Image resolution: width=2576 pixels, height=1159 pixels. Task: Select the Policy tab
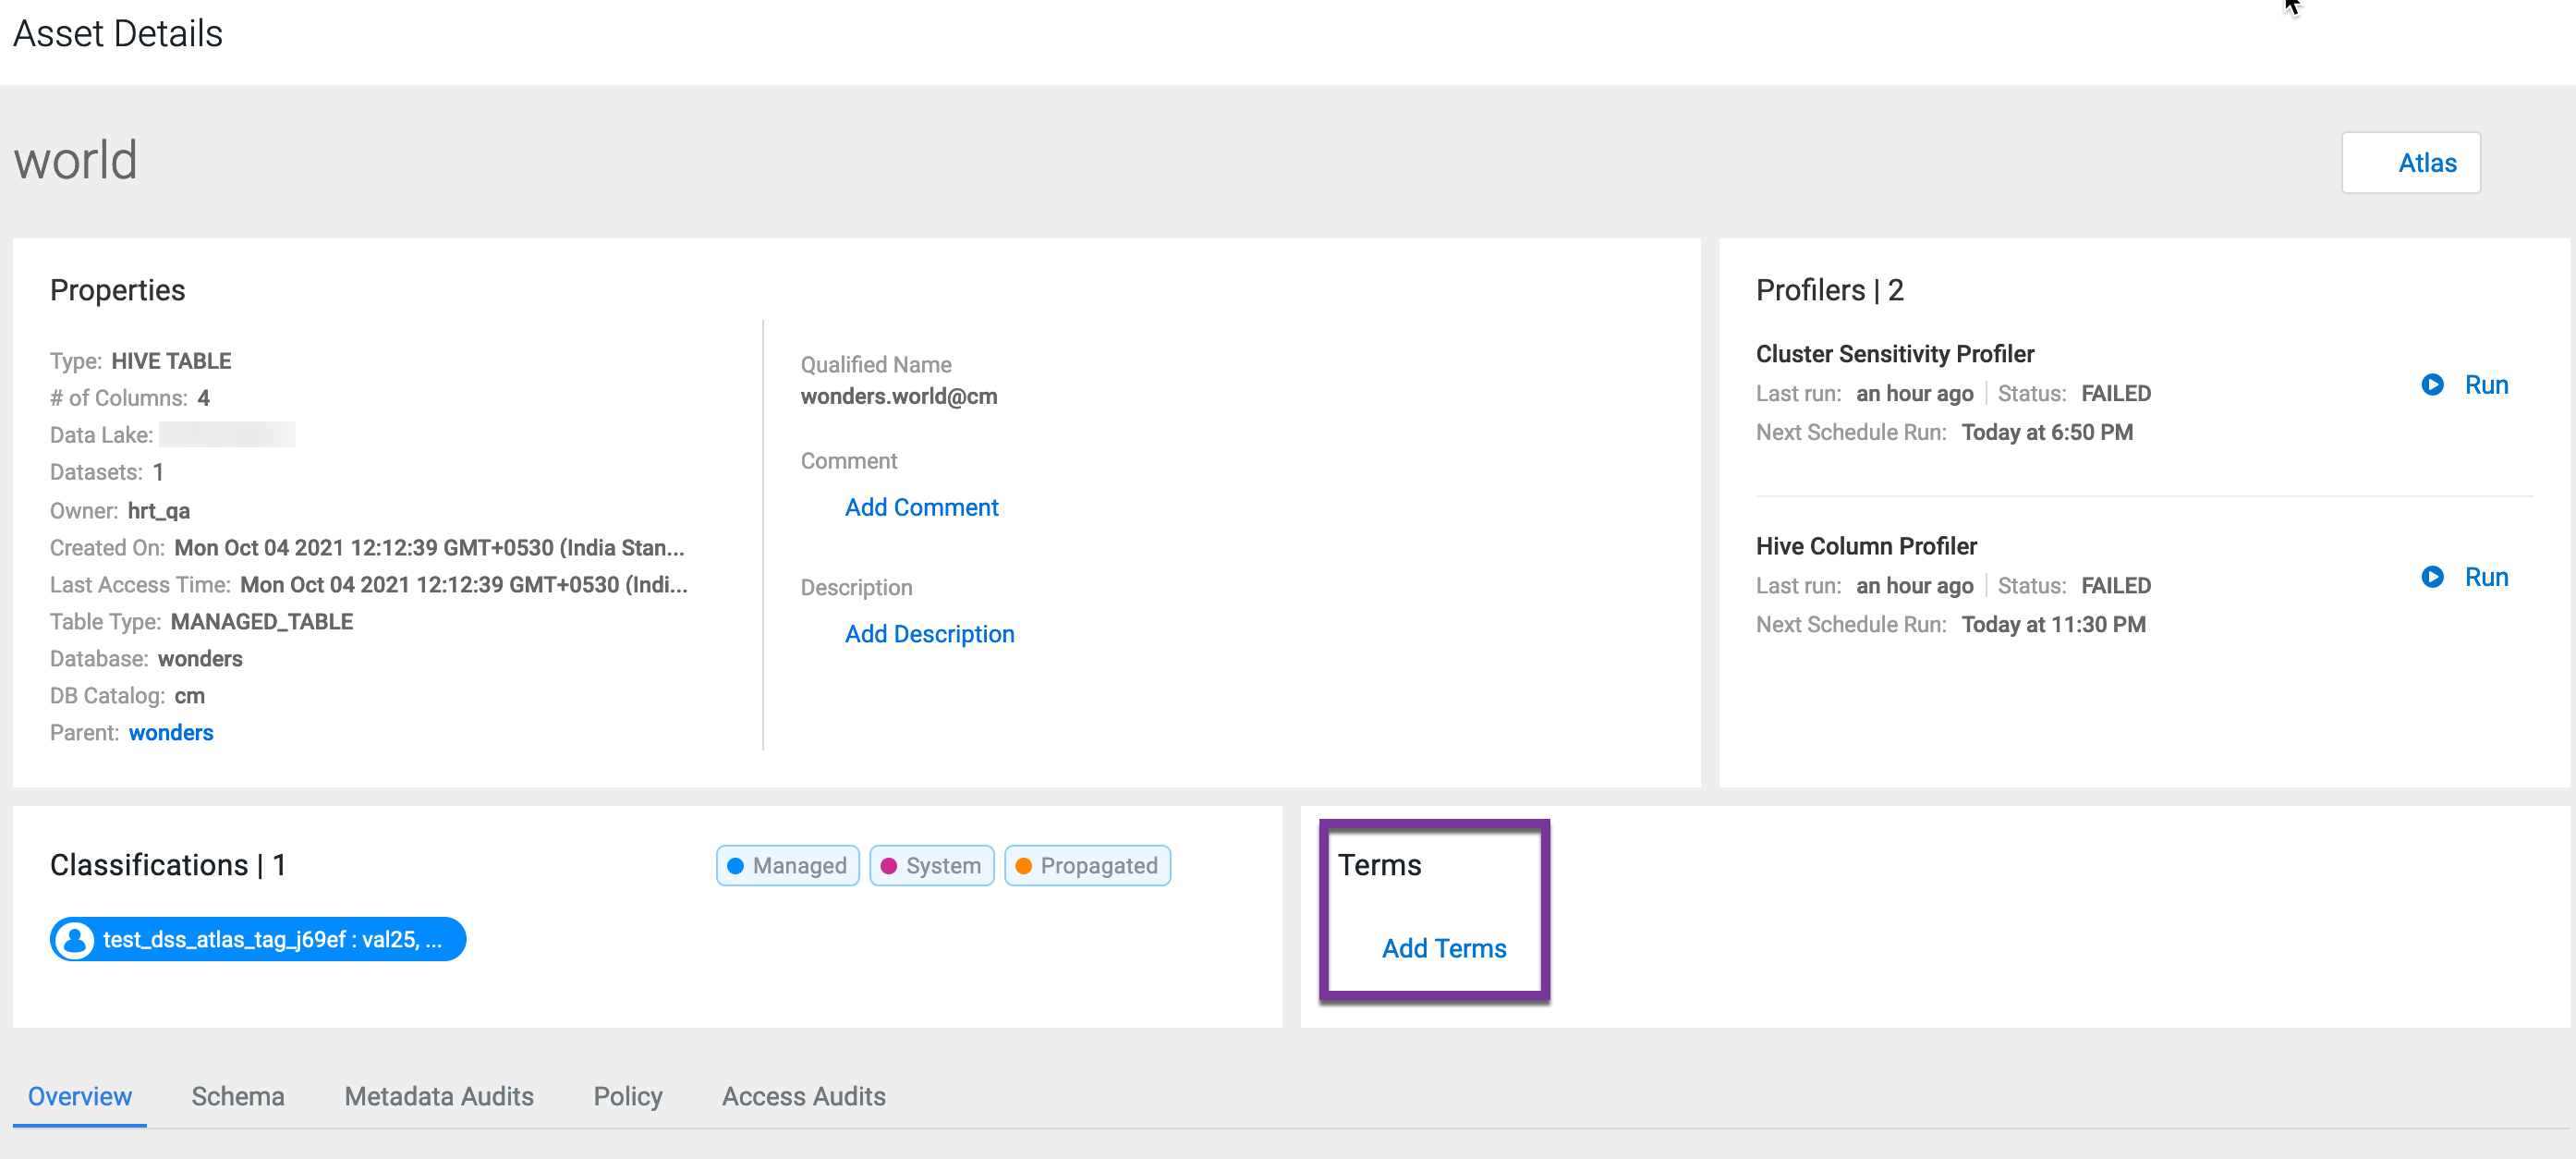tap(627, 1096)
